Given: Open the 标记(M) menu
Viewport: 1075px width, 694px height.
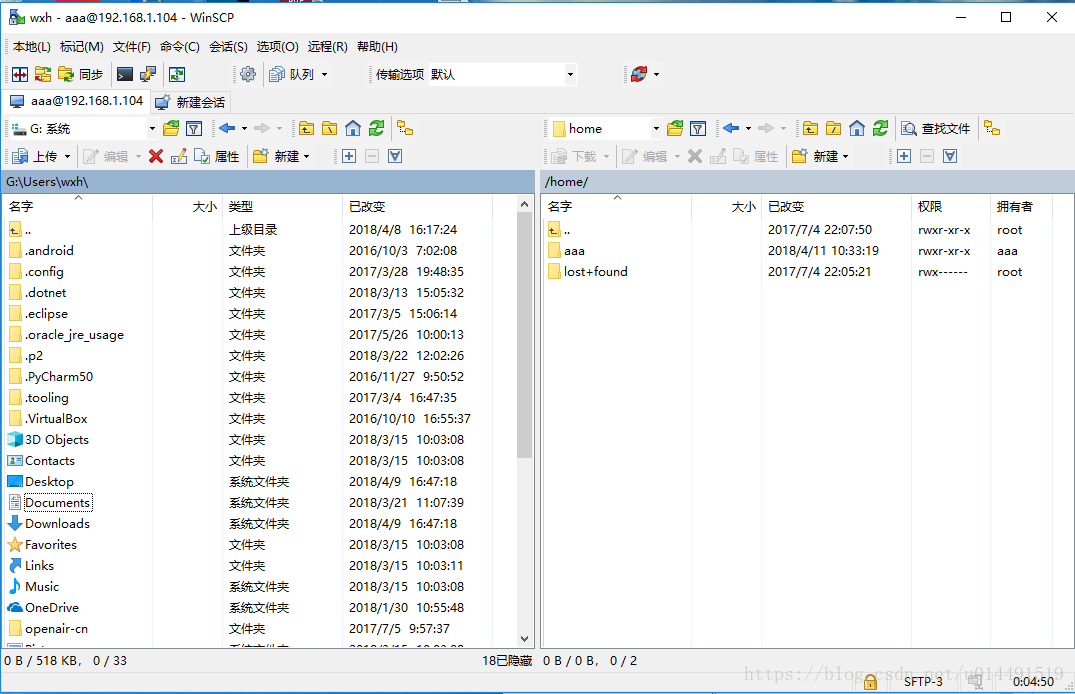Looking at the screenshot, I should (x=82, y=47).
